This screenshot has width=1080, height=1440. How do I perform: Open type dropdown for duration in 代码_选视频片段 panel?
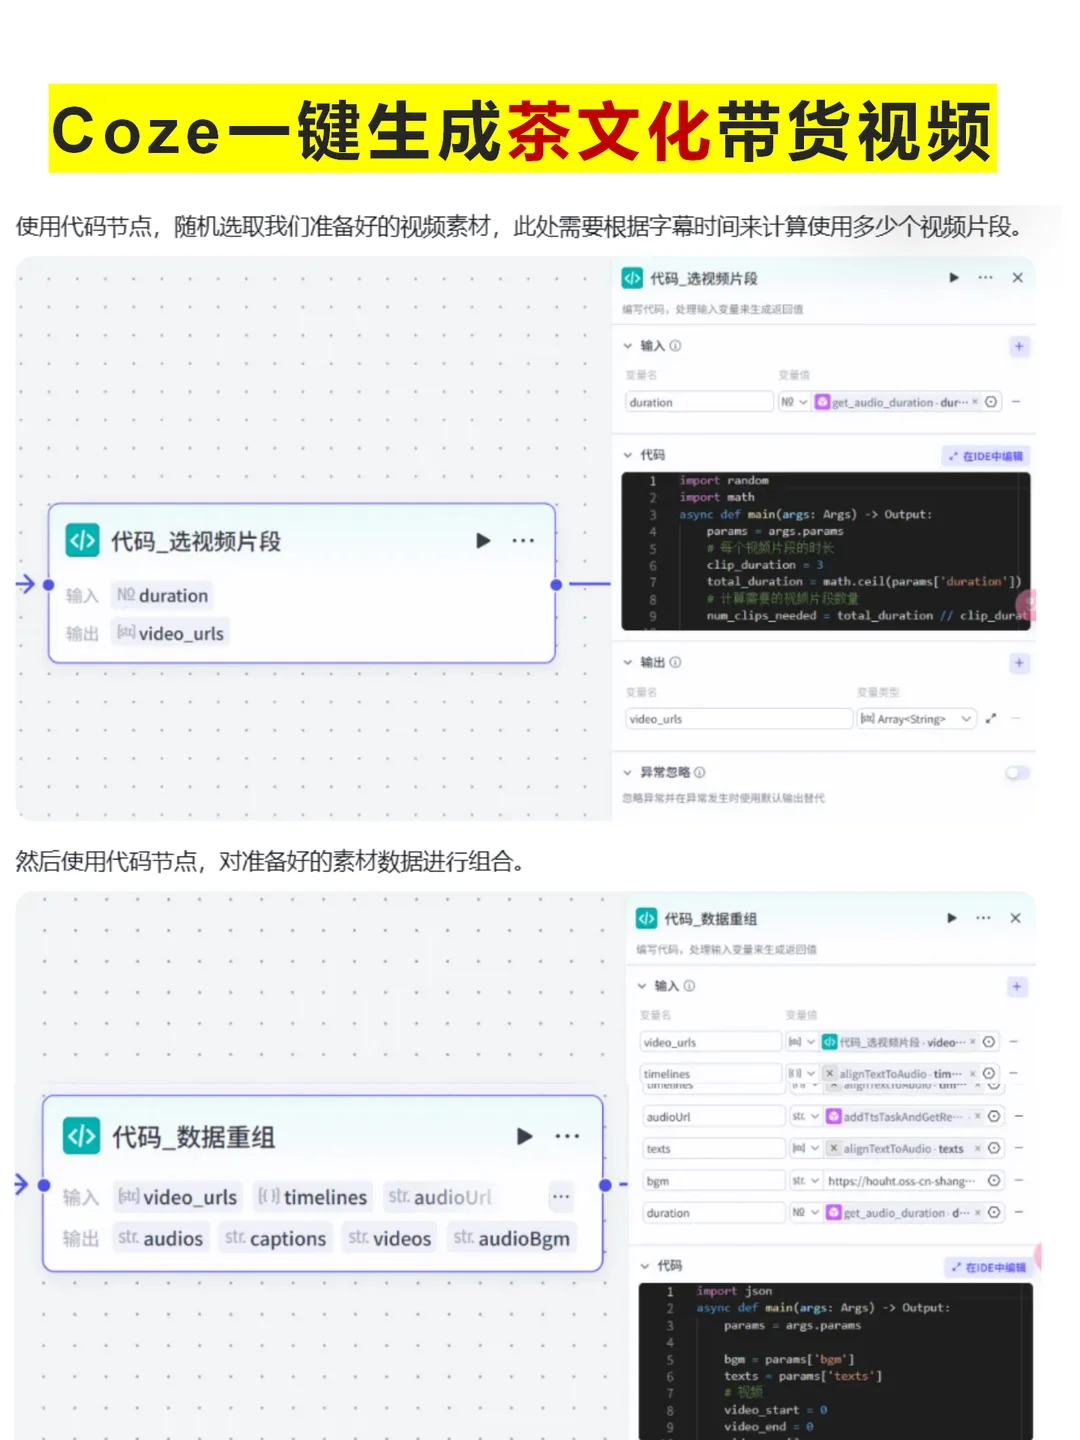(x=794, y=402)
